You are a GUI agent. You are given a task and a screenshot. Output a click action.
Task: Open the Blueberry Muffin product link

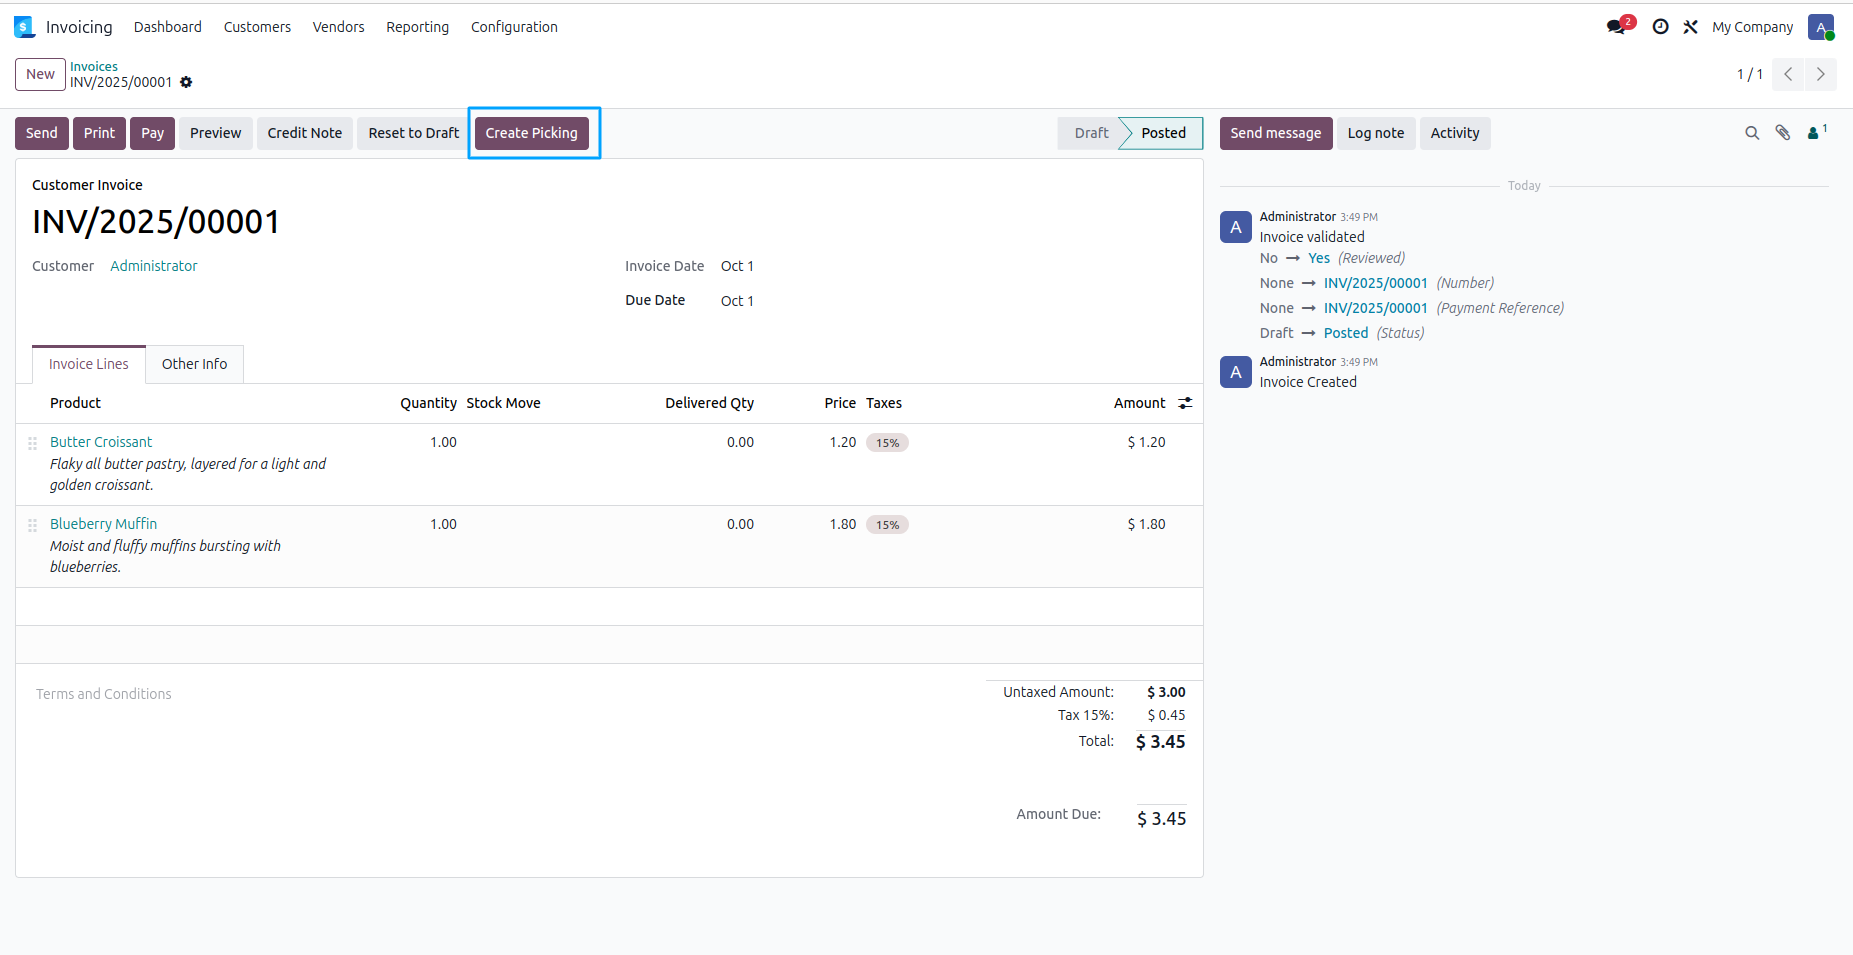click(x=103, y=524)
